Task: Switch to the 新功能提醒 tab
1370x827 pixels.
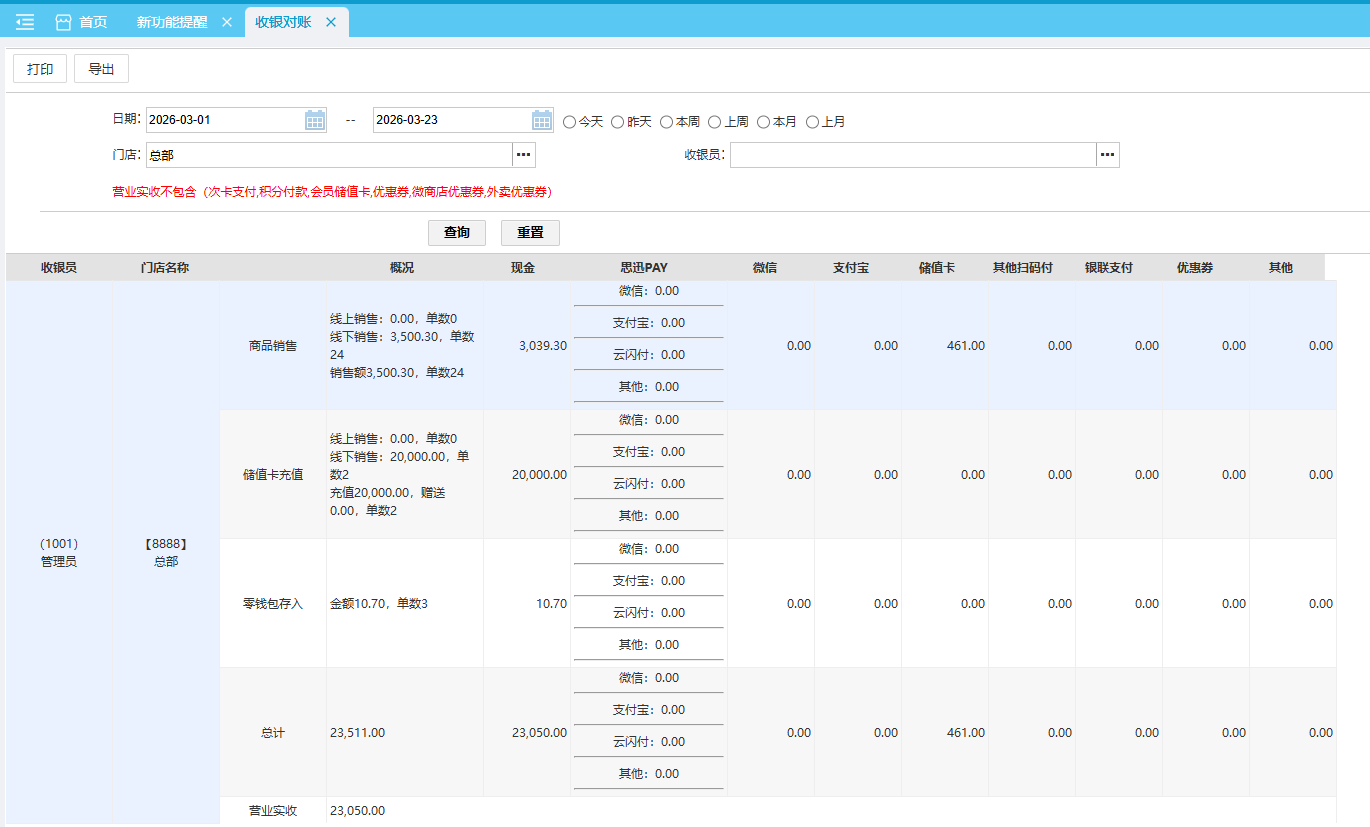Action: click(172, 22)
